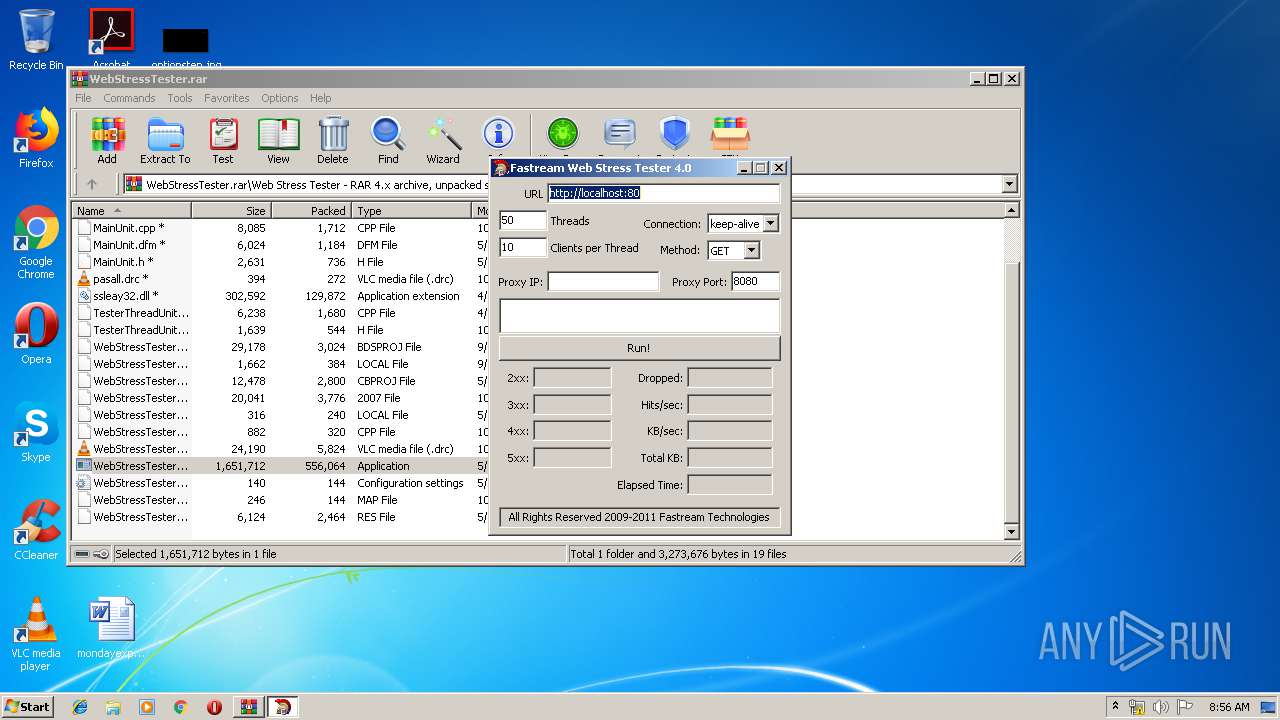Click the Protect blue shield icon
The image size is (1280, 720).
[x=675, y=134]
